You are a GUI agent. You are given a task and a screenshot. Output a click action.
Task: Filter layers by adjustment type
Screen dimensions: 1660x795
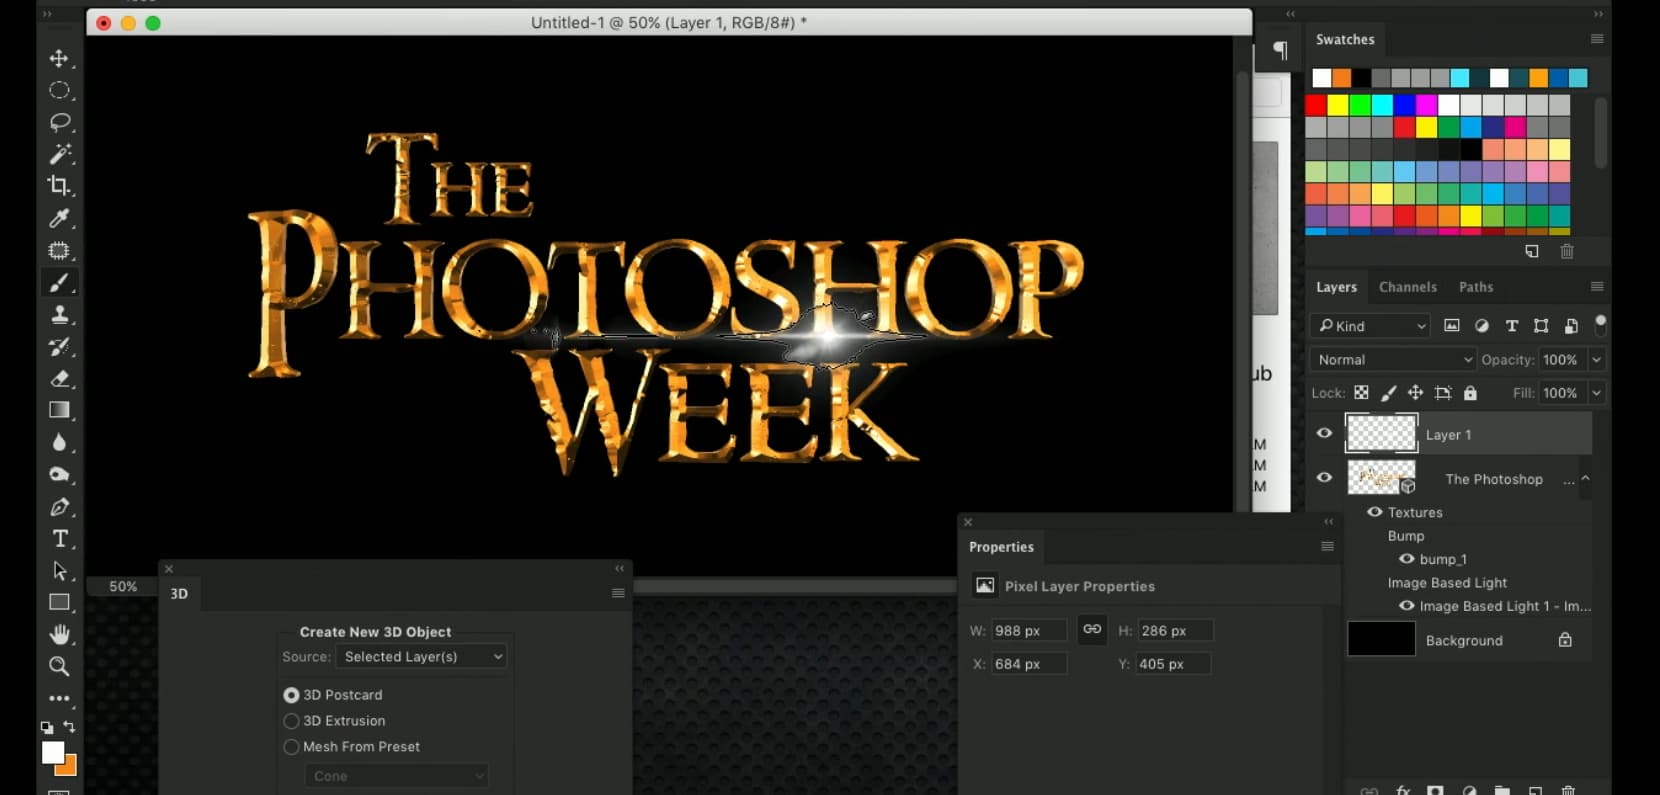pyautogui.click(x=1482, y=326)
